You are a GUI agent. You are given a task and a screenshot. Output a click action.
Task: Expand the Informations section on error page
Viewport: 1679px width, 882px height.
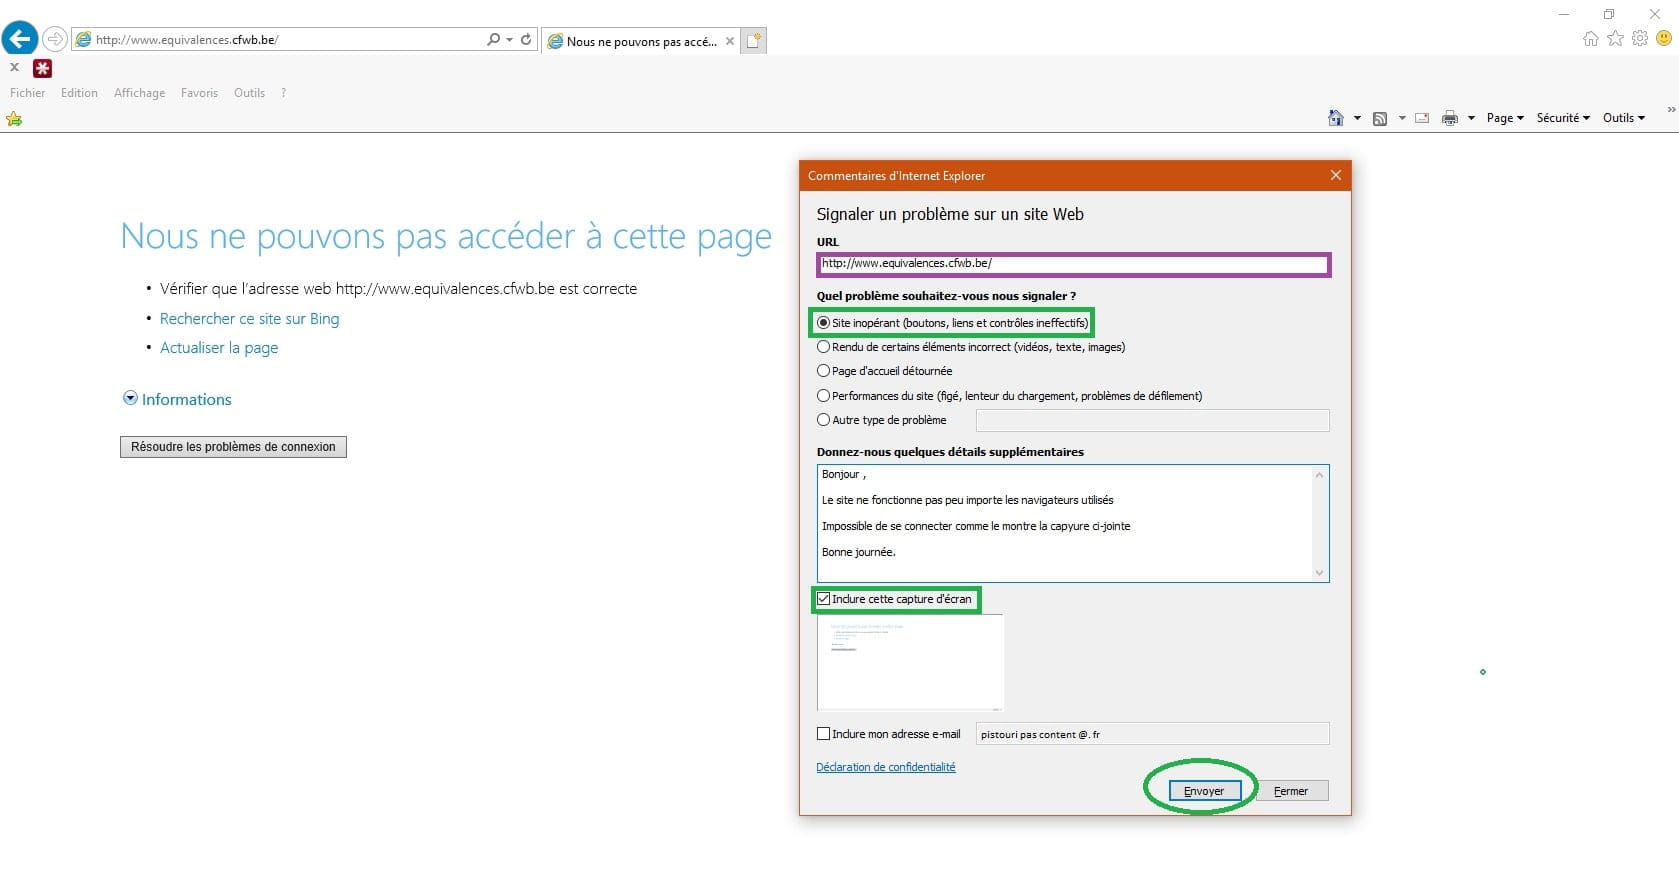click(130, 399)
